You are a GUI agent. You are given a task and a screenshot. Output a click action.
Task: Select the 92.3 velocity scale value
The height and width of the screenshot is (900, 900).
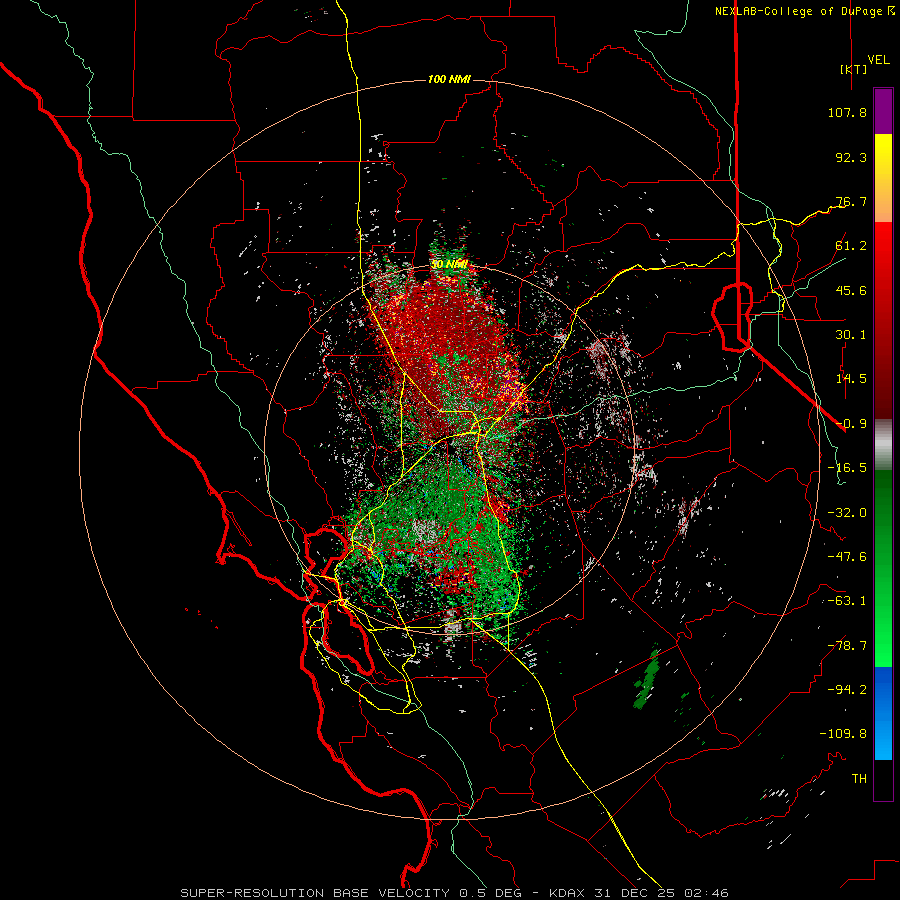[x=851, y=157]
